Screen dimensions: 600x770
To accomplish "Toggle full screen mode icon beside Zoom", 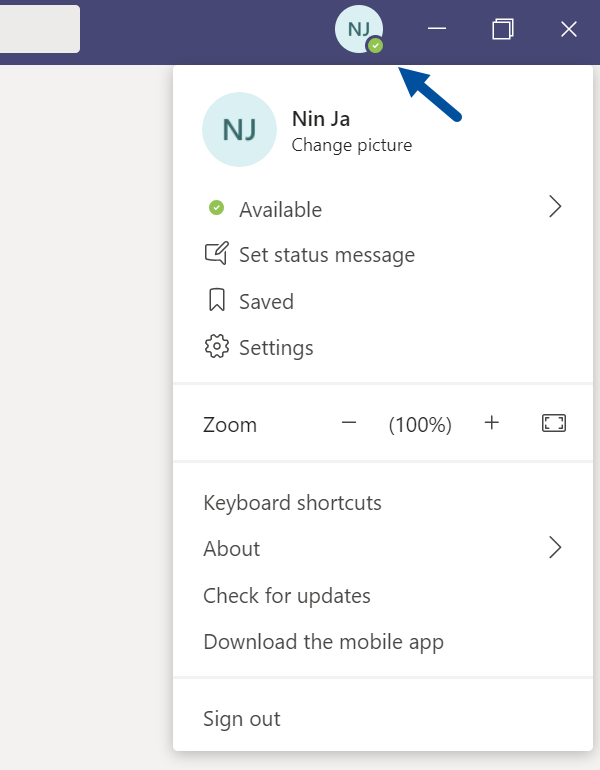I will pyautogui.click(x=554, y=423).
